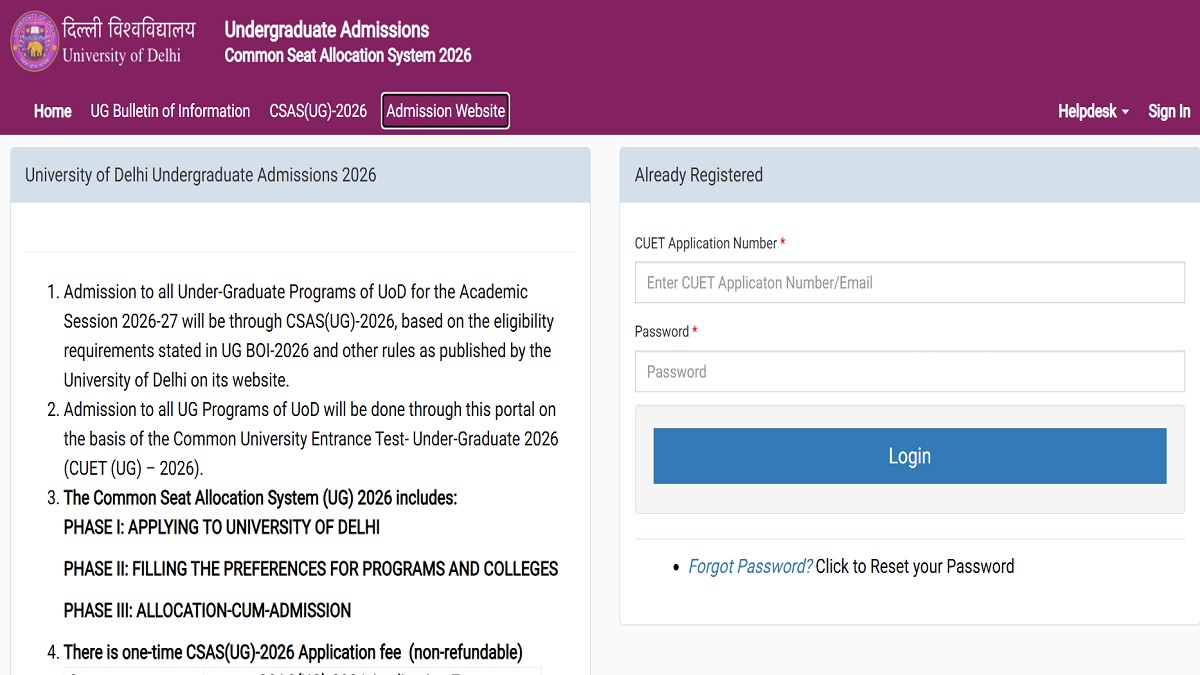The image size is (1200, 675).
Task: Click the University of Delhi name text
Action: (x=121, y=56)
